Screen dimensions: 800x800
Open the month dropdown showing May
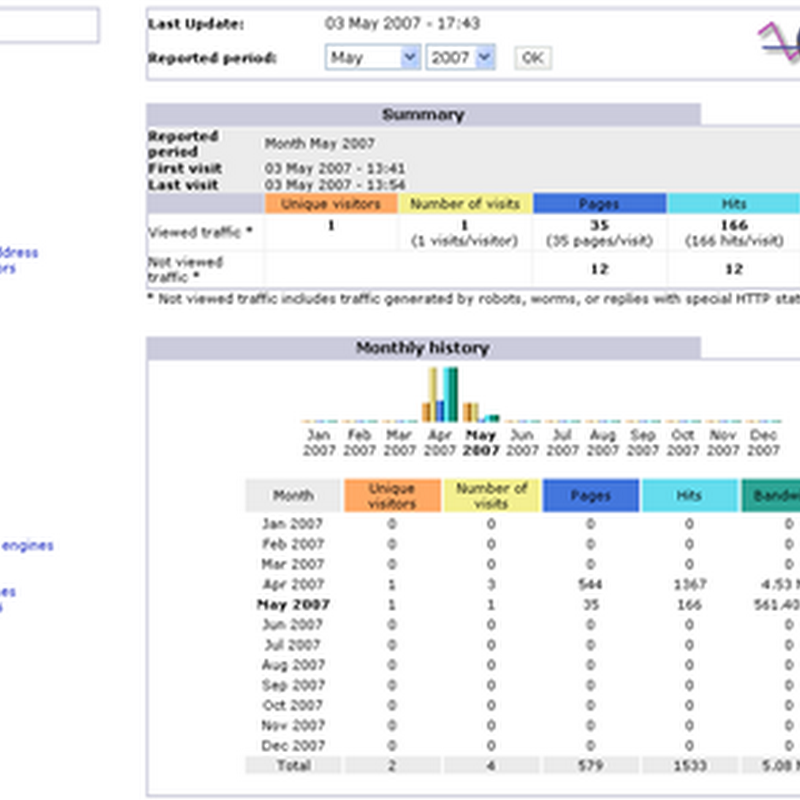[x=372, y=57]
